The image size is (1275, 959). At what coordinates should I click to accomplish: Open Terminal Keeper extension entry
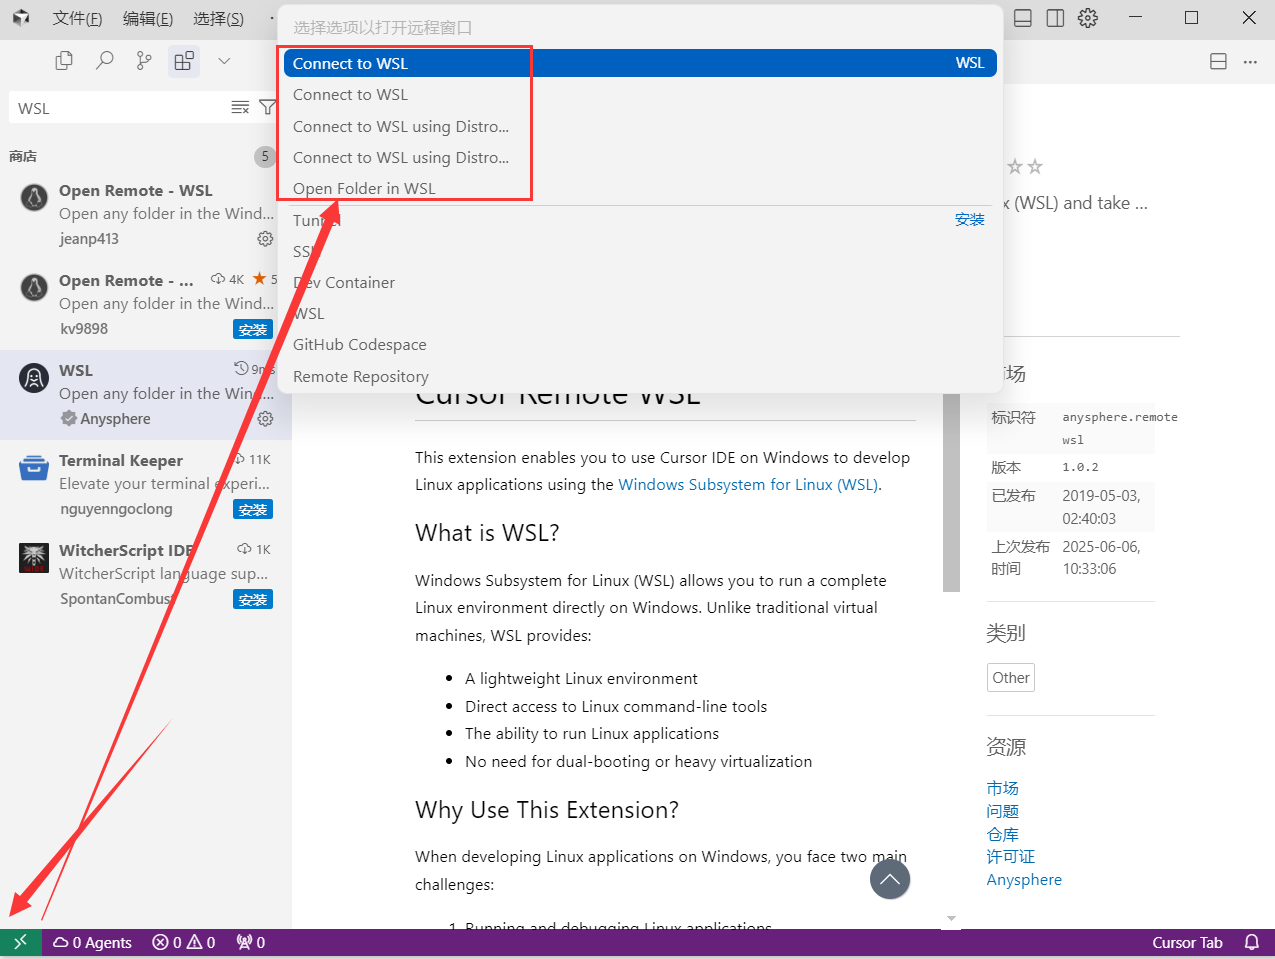coord(146,485)
